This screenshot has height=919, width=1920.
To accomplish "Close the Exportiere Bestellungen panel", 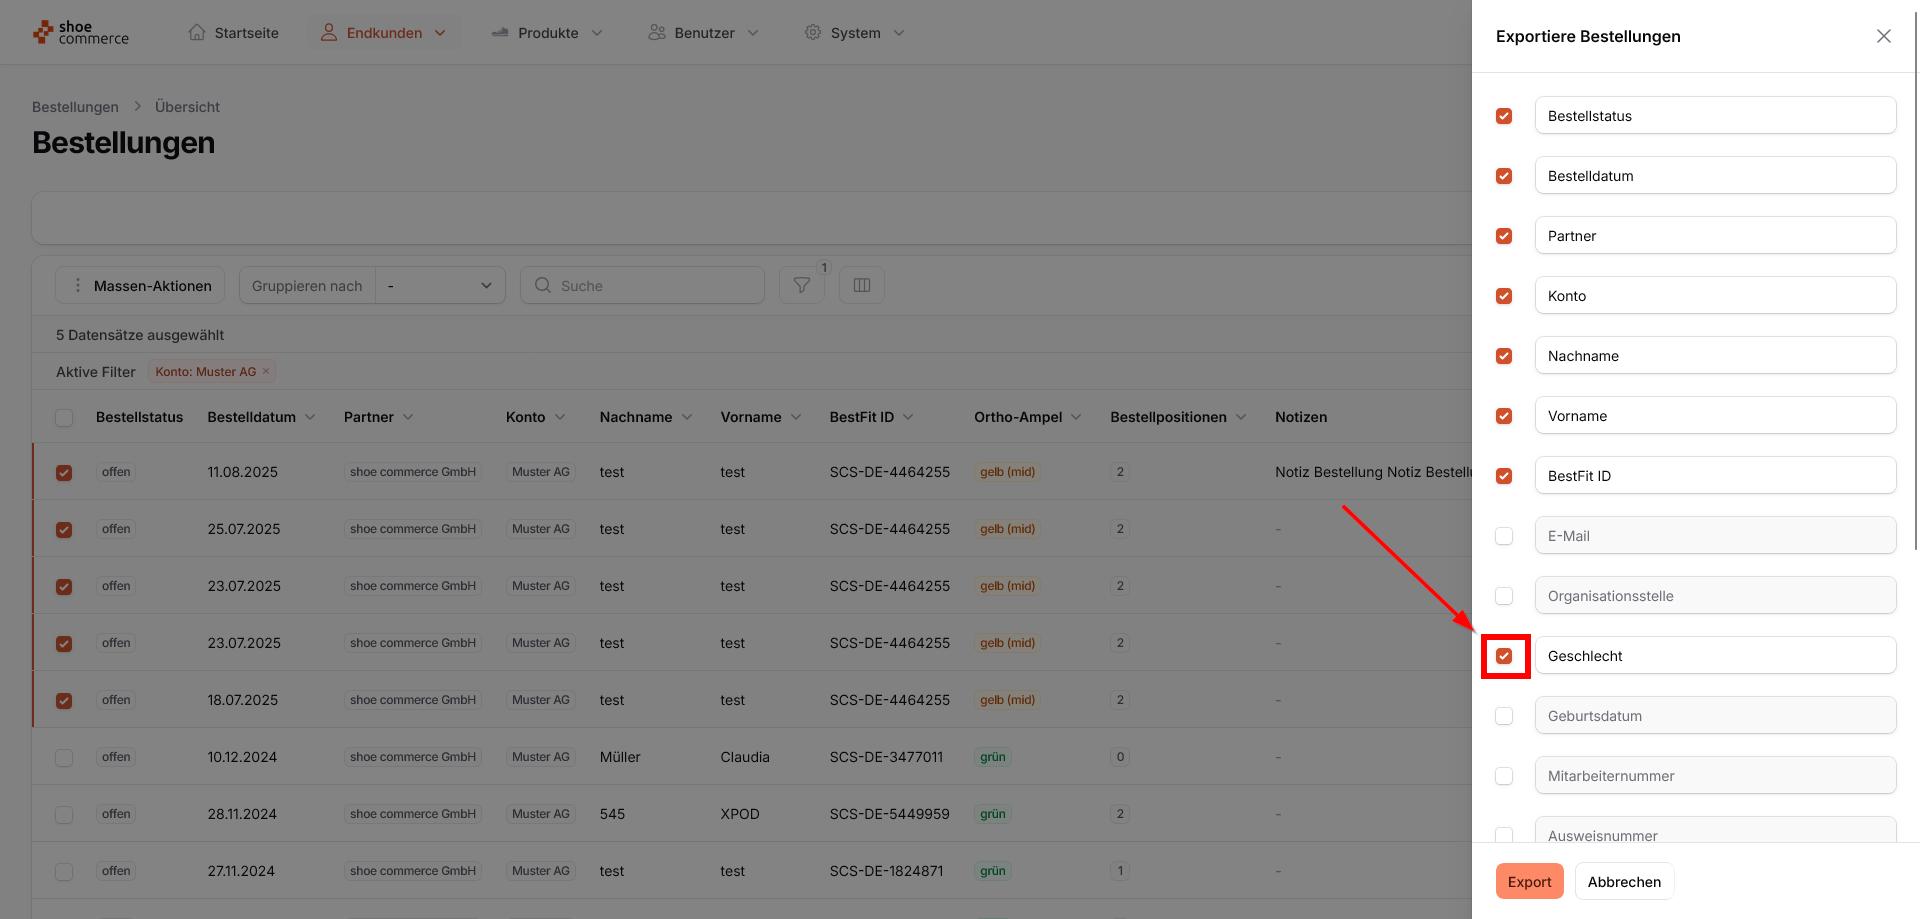I will tap(1883, 36).
